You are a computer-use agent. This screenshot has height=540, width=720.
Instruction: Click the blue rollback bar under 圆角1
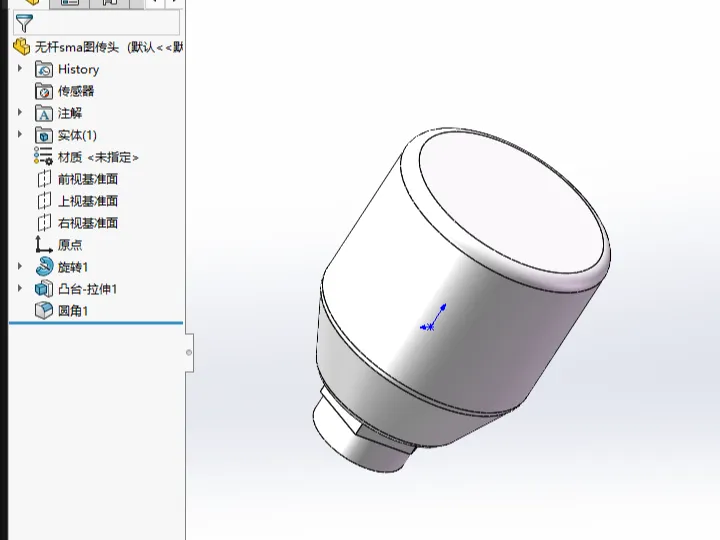pyautogui.click(x=96, y=323)
